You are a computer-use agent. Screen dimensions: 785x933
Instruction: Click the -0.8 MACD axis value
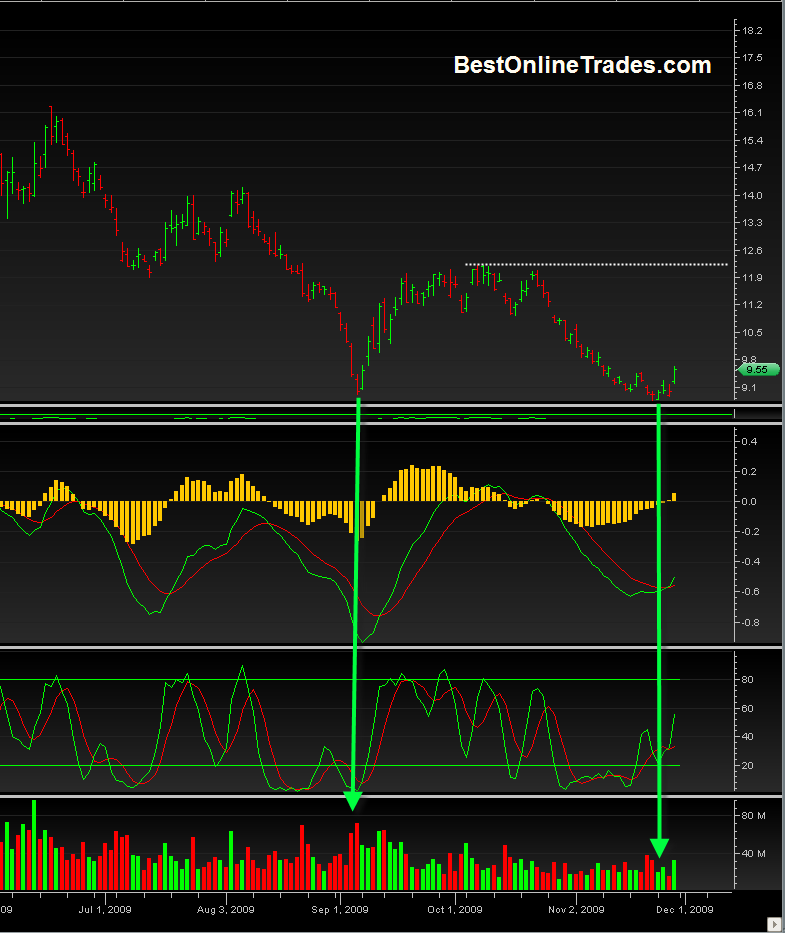pyautogui.click(x=750, y=622)
